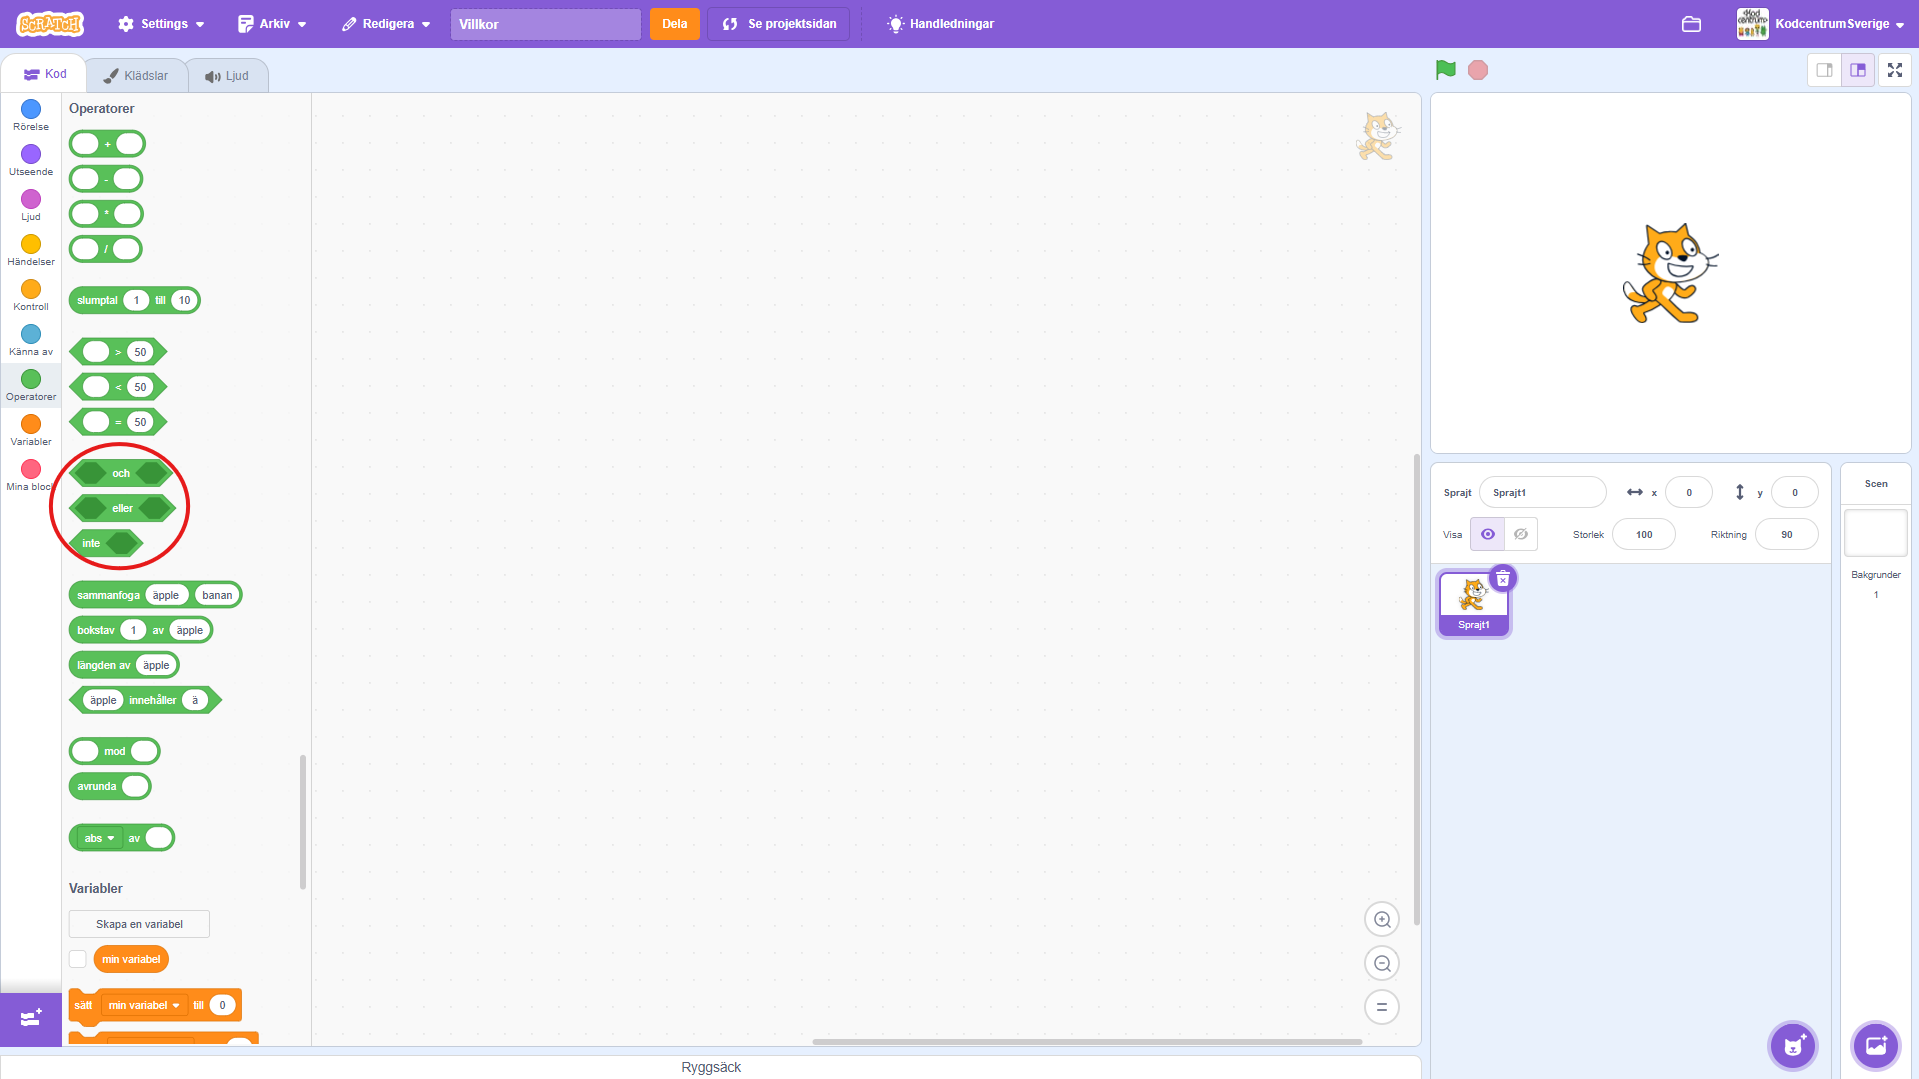Viewport: 1919px width, 1079px height.
Task: Zoom out the code workspace
Action: click(1382, 963)
